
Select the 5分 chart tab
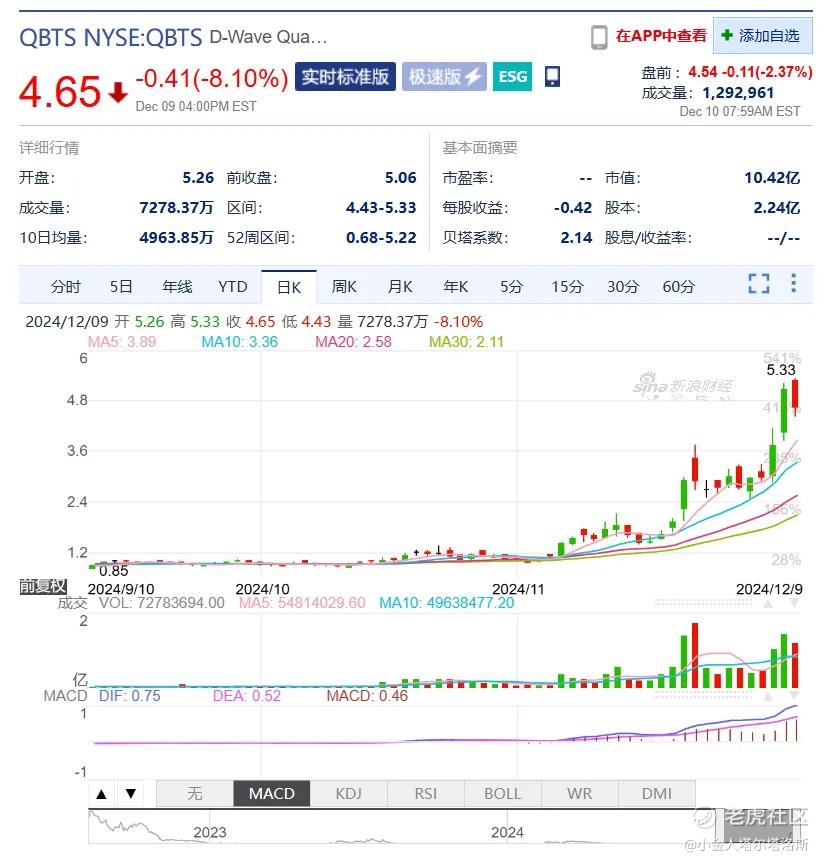click(x=511, y=287)
